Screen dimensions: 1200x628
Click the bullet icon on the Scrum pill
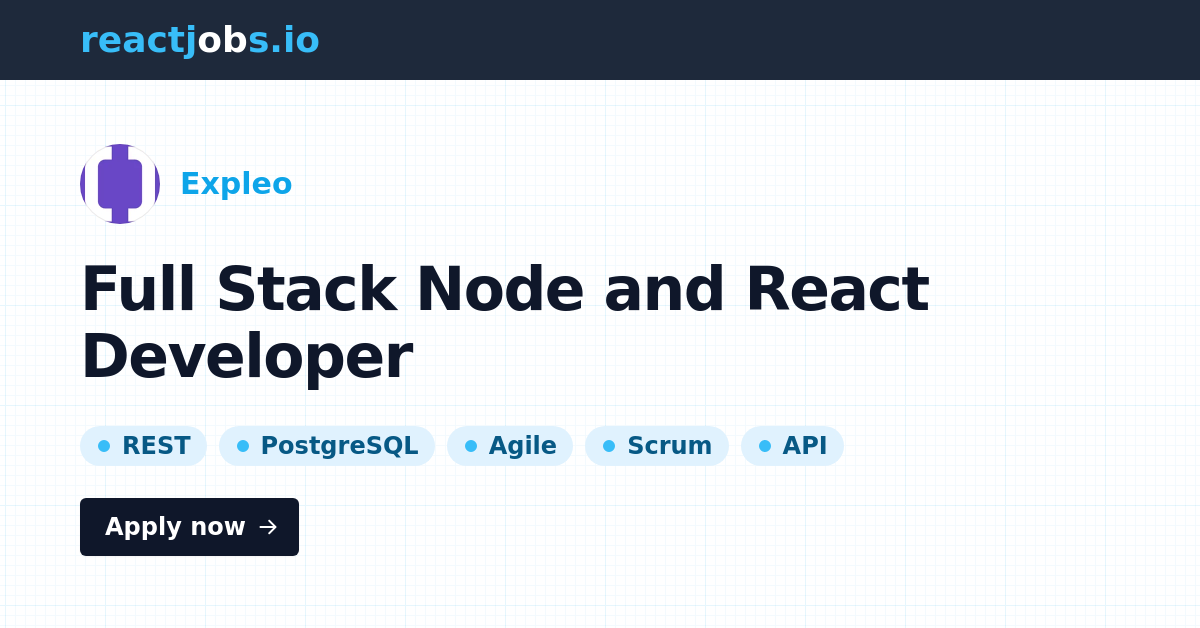click(609, 446)
